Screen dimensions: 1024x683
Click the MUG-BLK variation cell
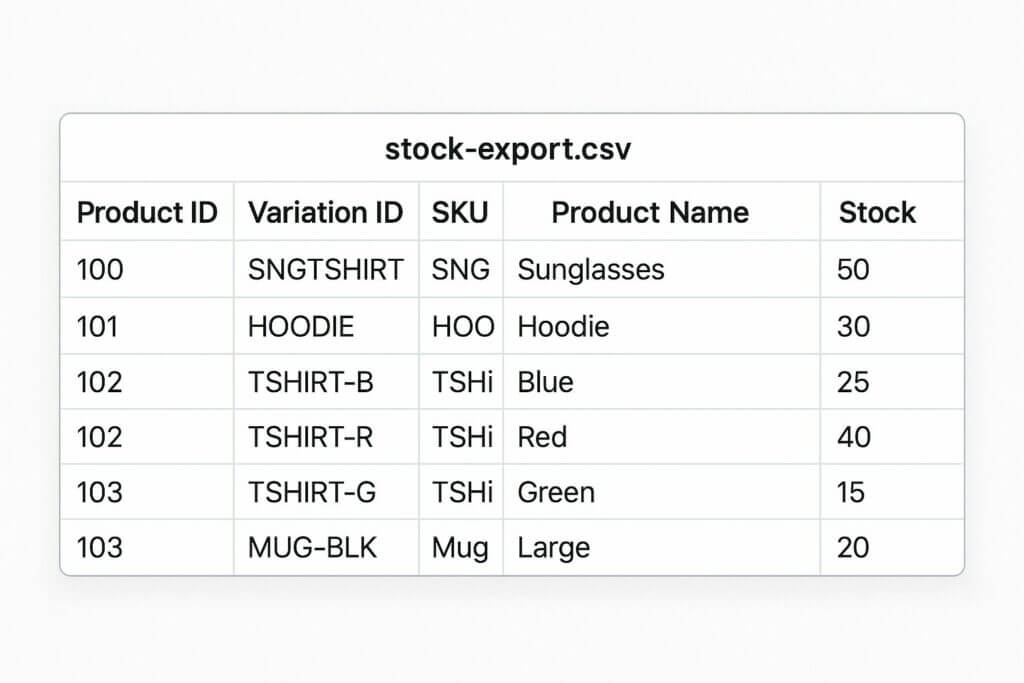[x=313, y=547]
